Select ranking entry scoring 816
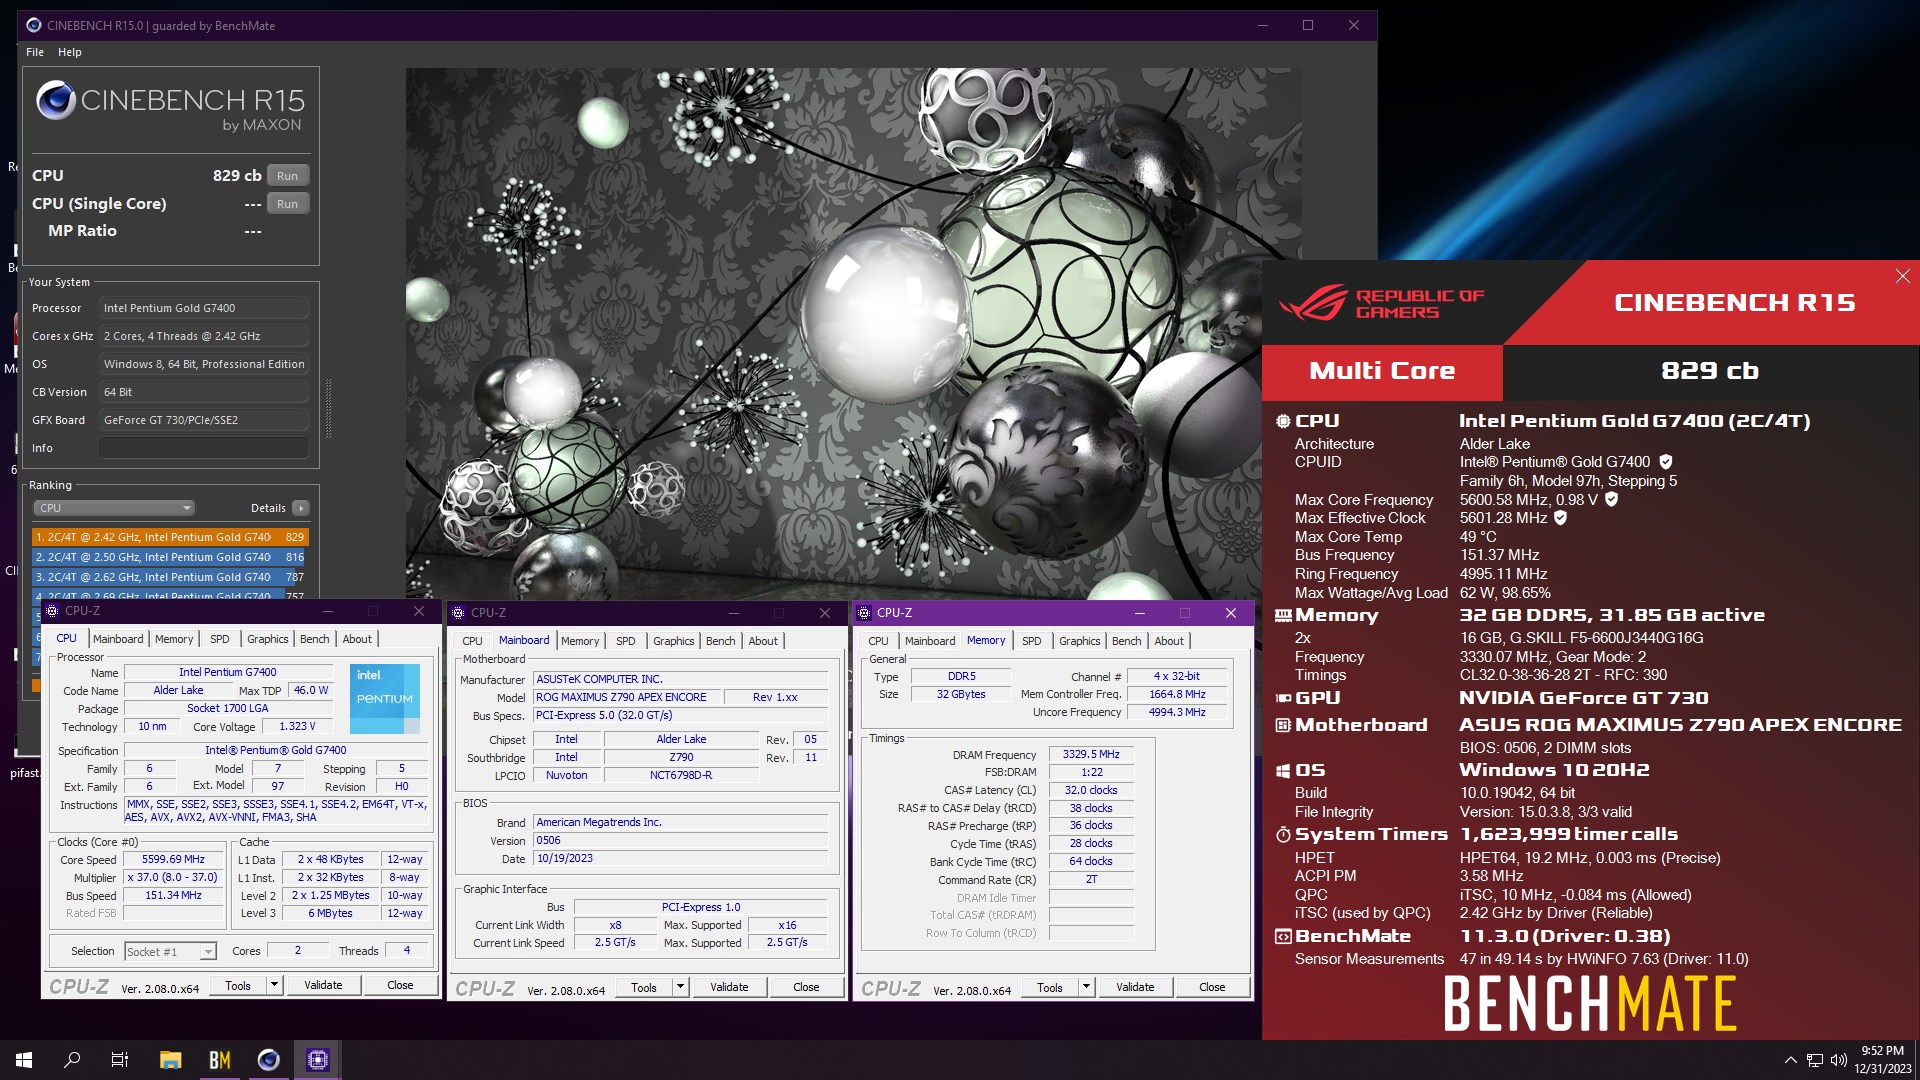 click(168, 557)
